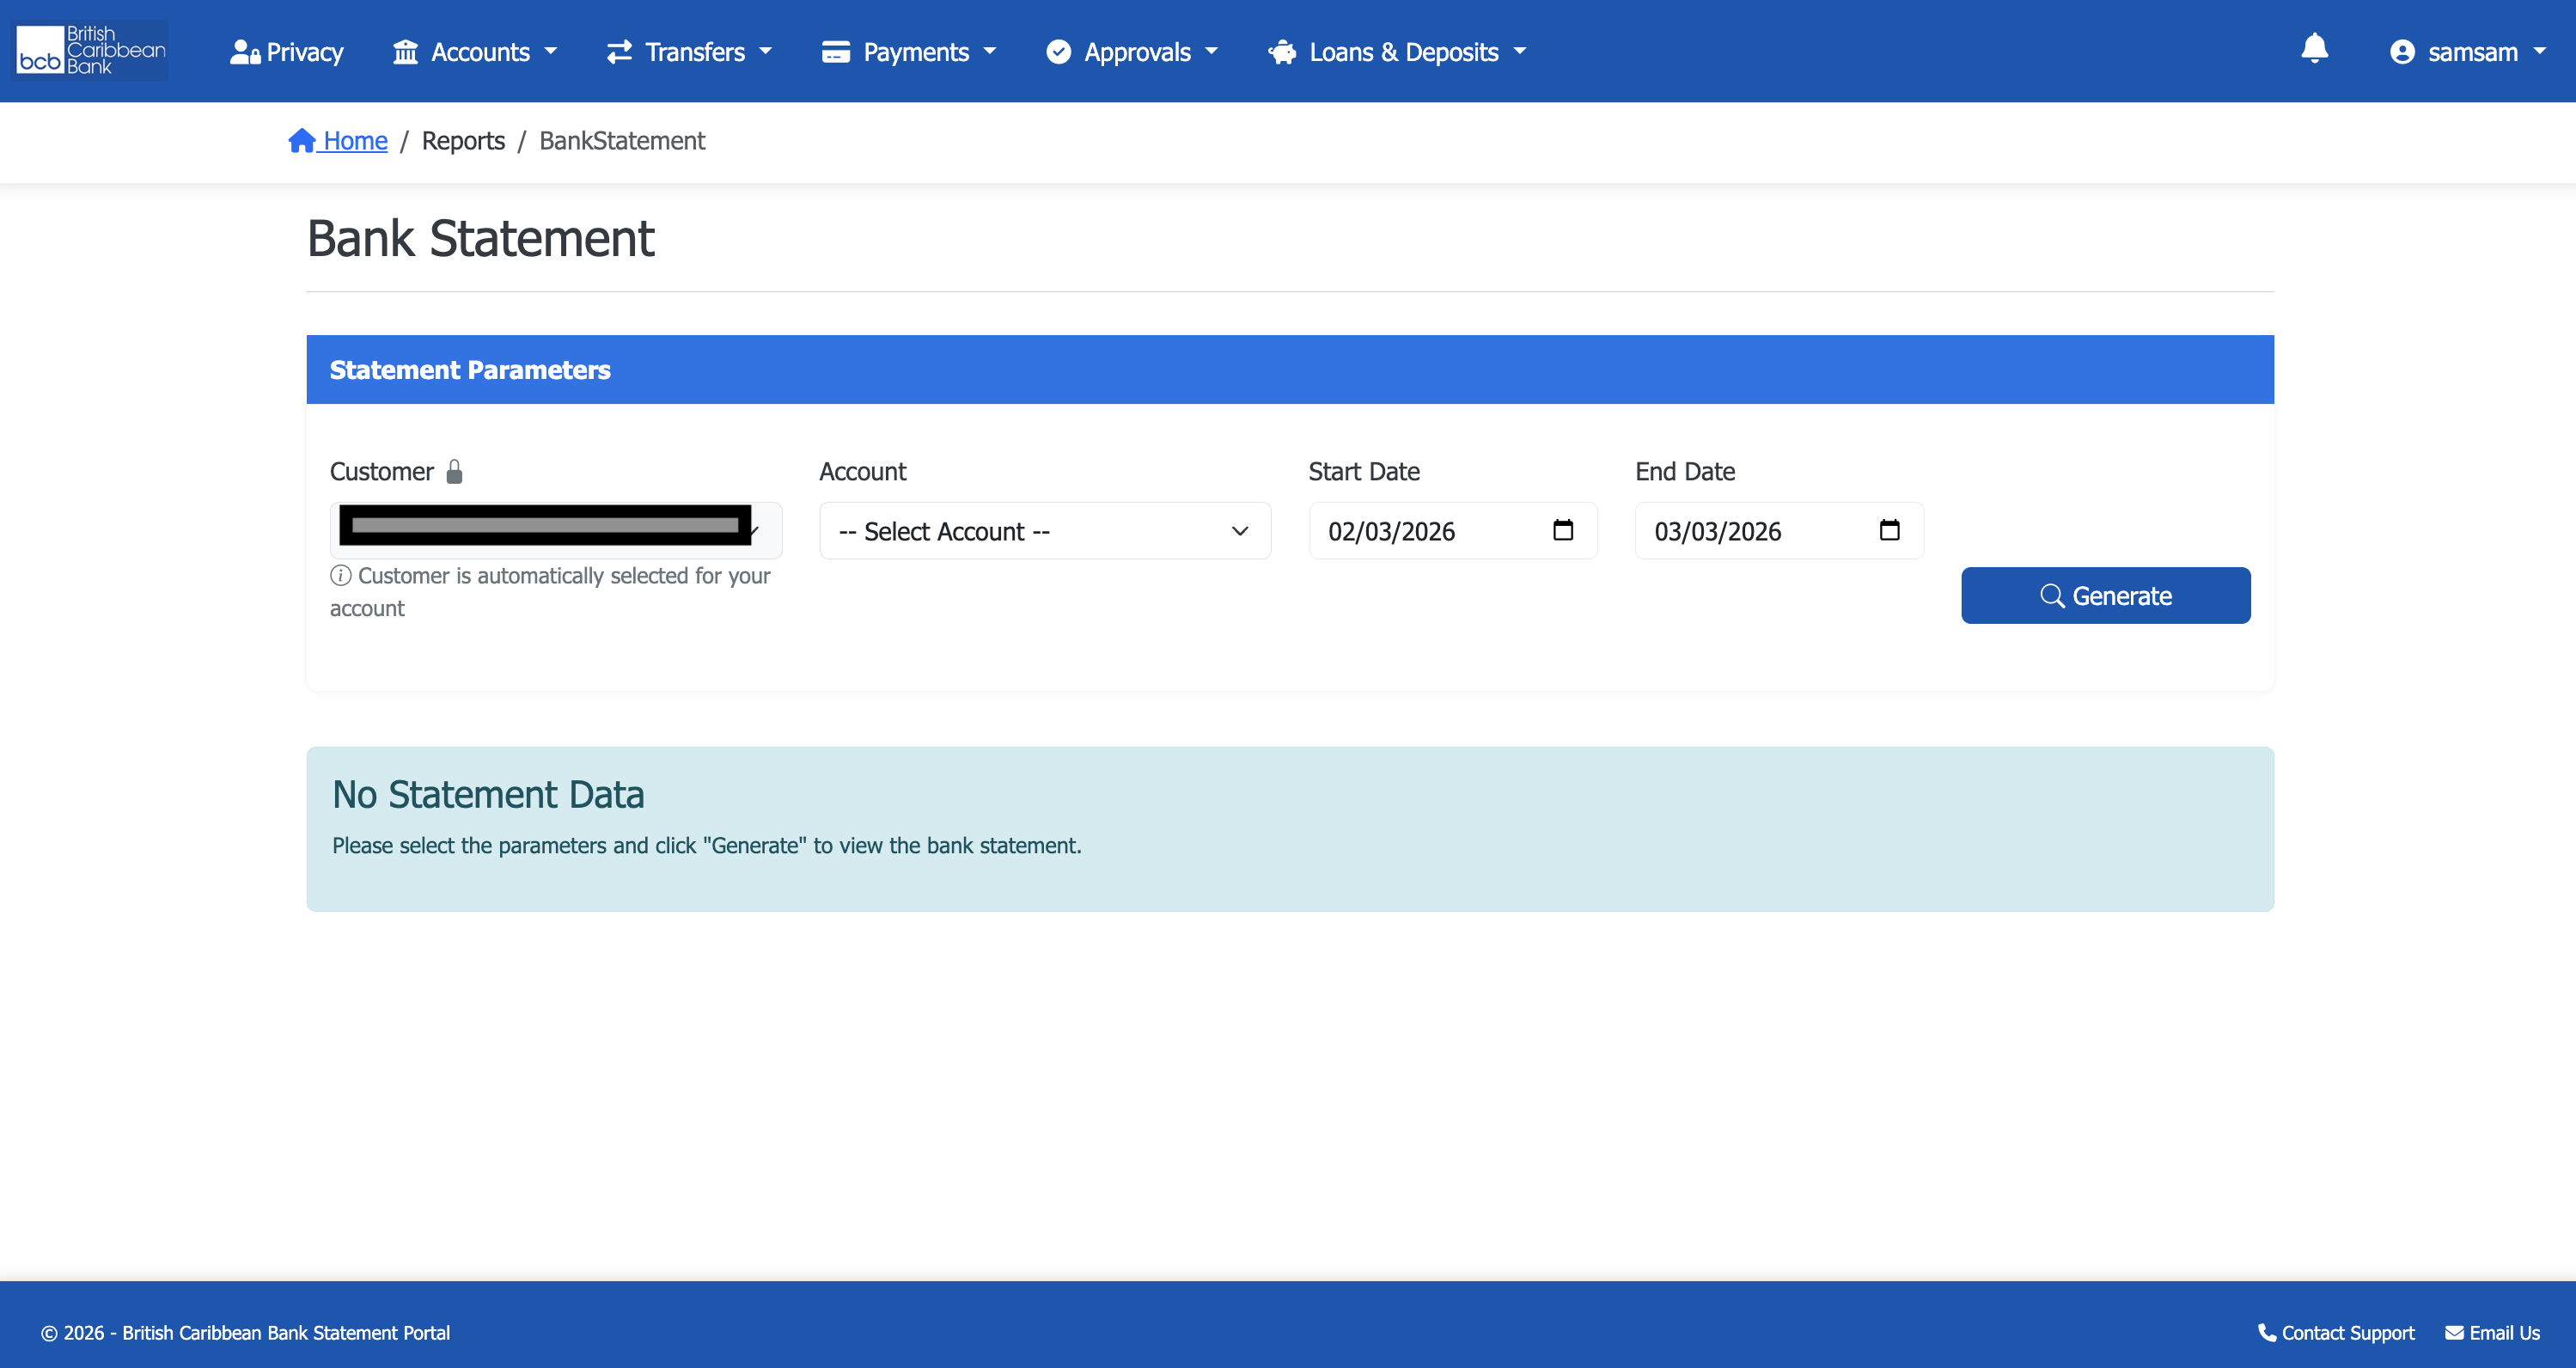2576x1368 pixels.
Task: Click the lock icon beside Customer
Action: coord(454,471)
